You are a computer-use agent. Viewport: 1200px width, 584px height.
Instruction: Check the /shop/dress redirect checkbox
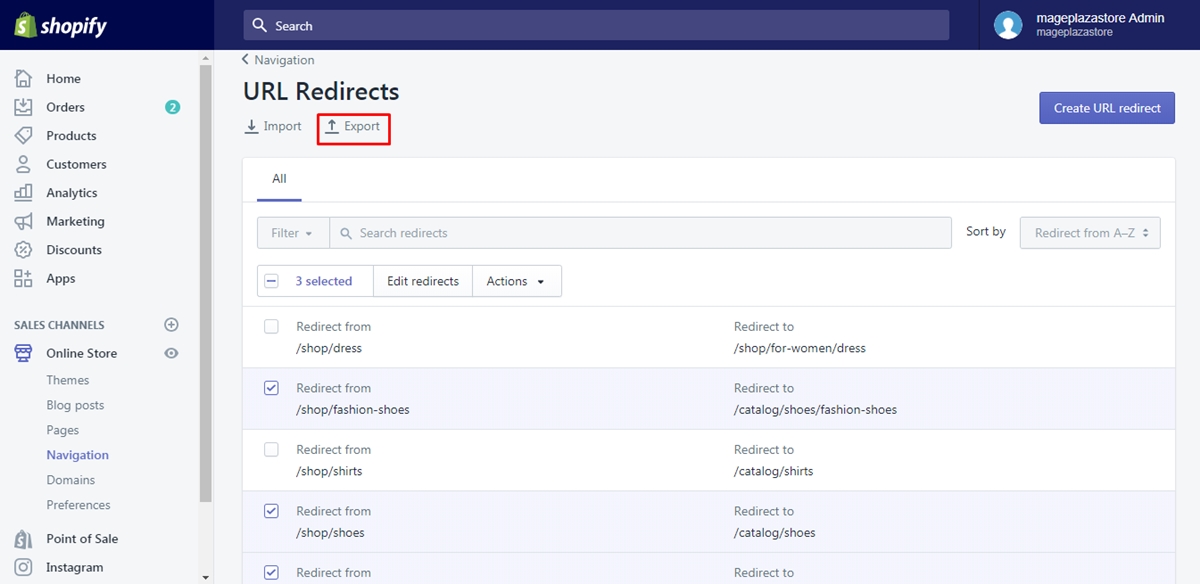pyautogui.click(x=271, y=327)
